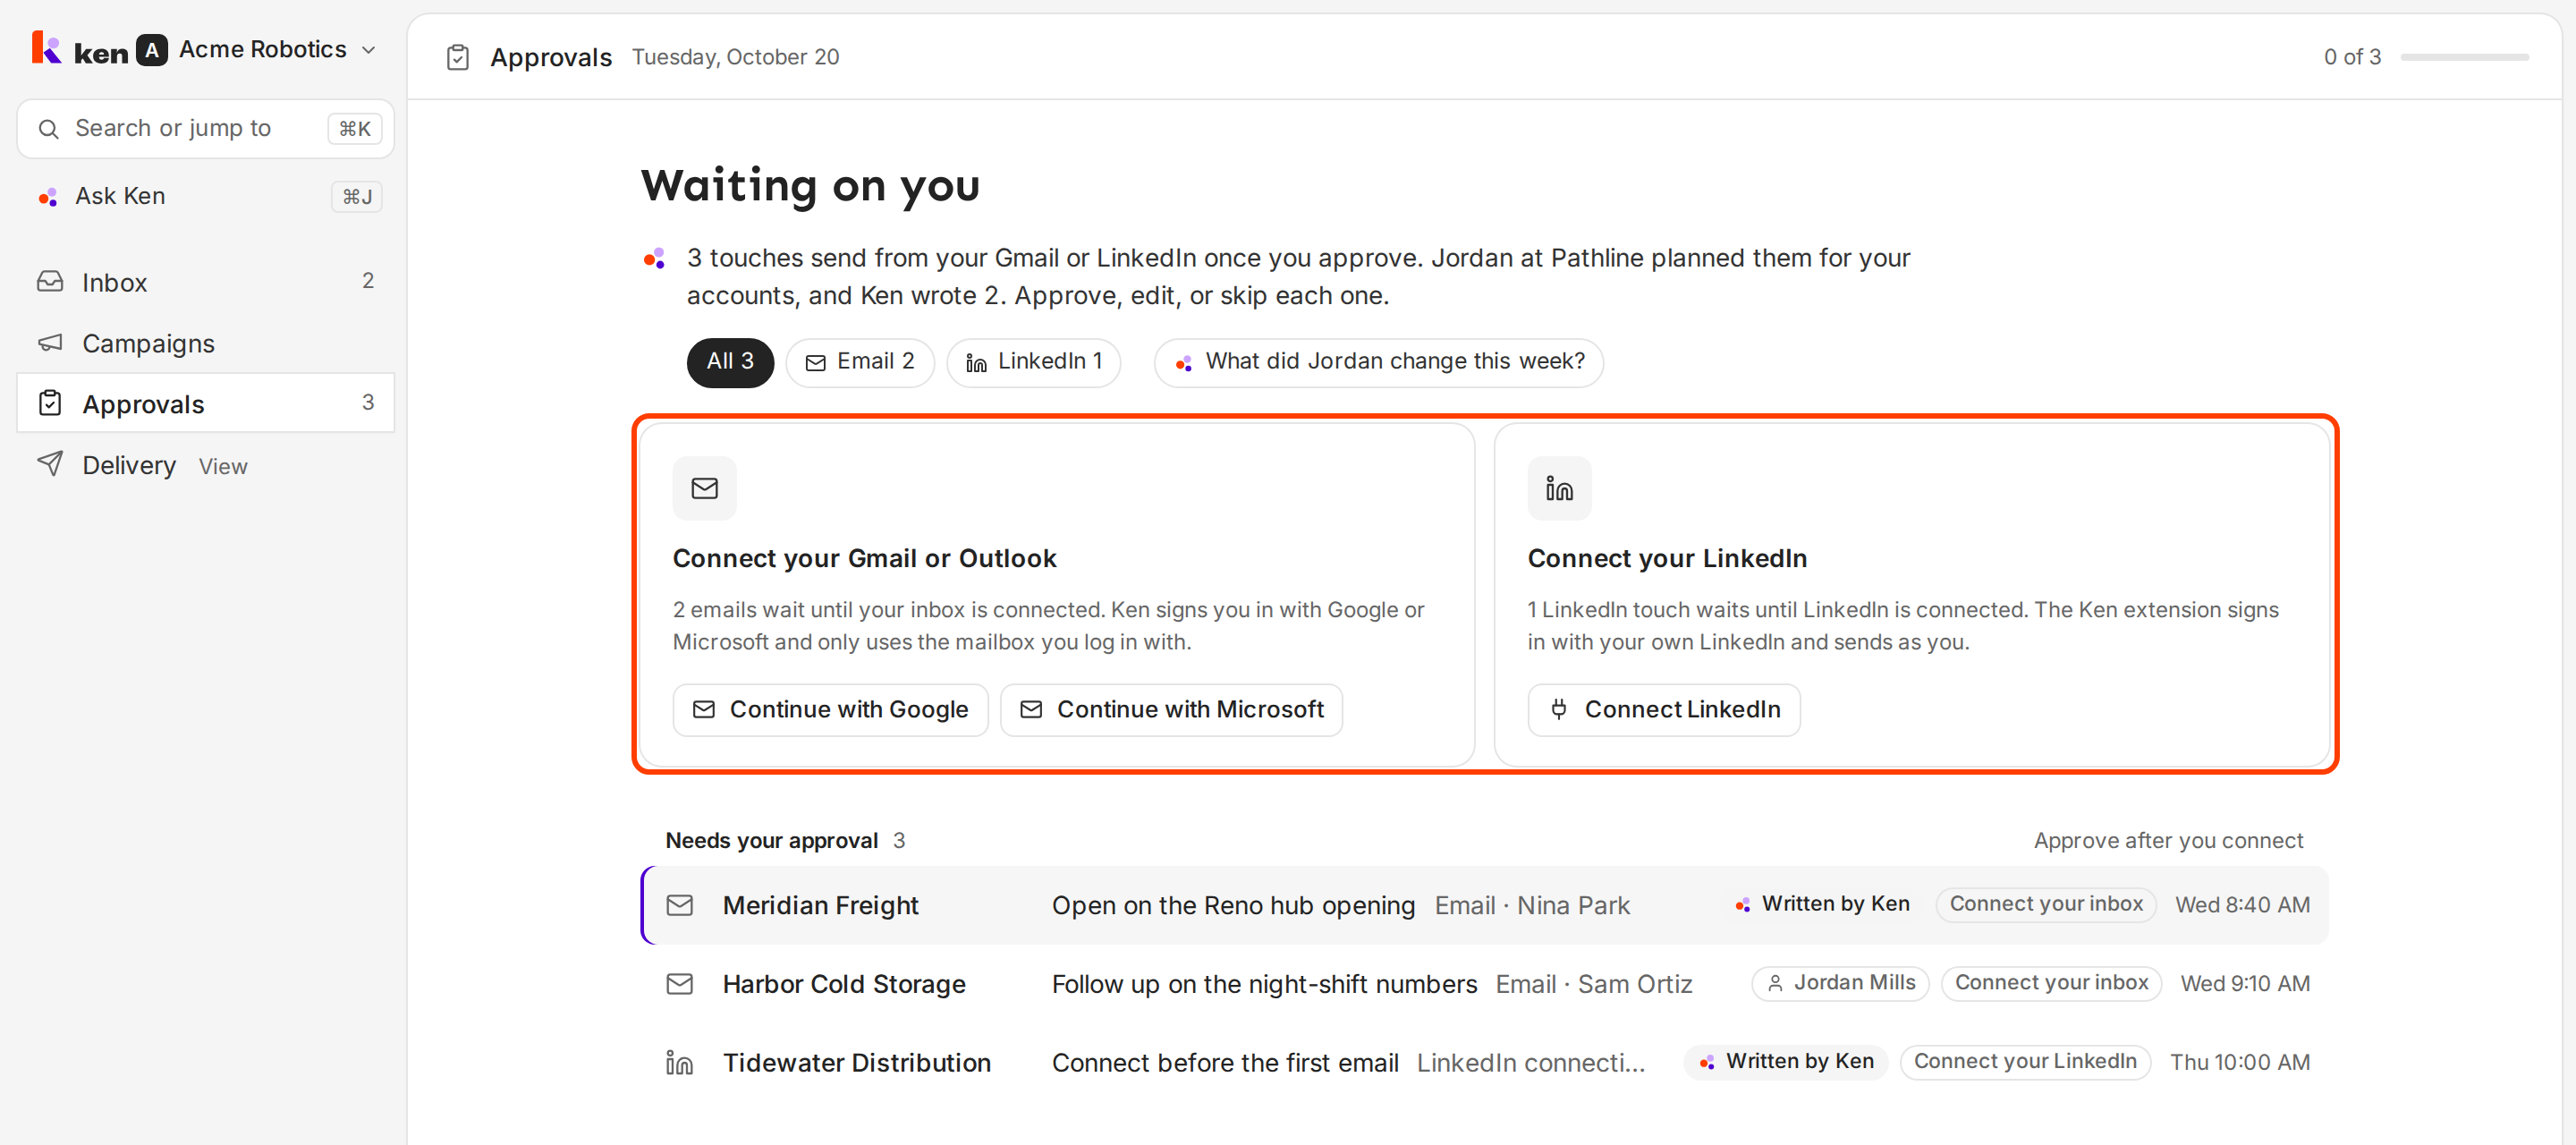The height and width of the screenshot is (1145, 2576).
Task: Click the Search or jump to field
Action: tap(206, 128)
